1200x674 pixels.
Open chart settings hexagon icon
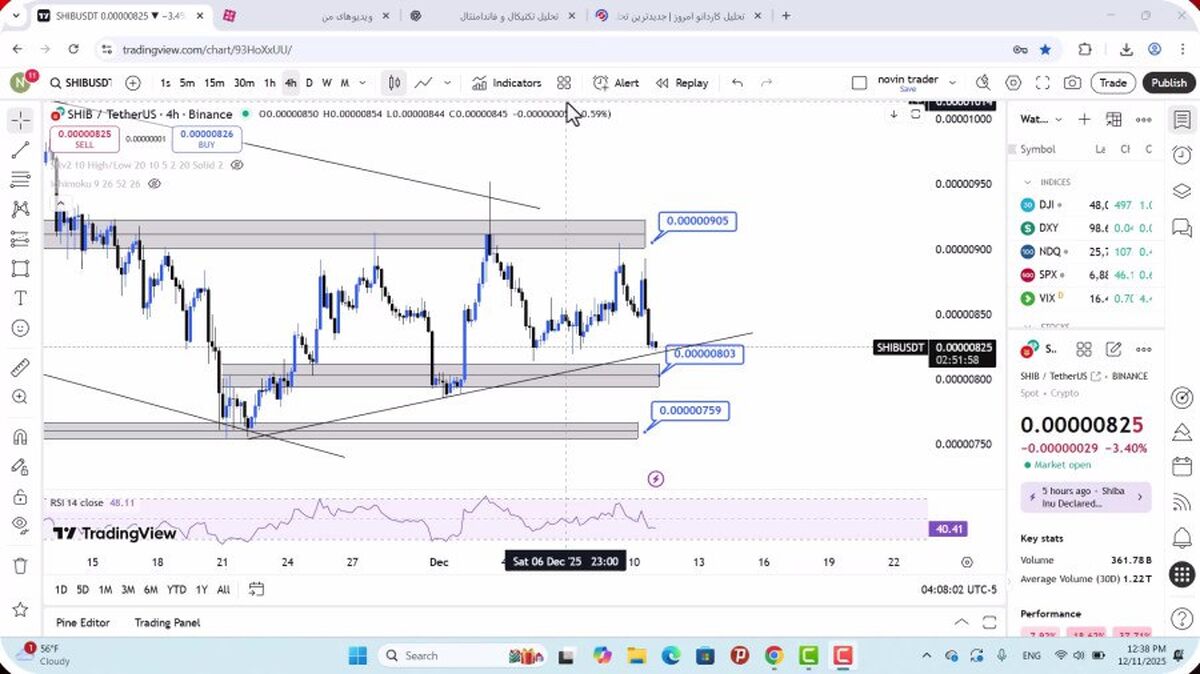click(1013, 83)
